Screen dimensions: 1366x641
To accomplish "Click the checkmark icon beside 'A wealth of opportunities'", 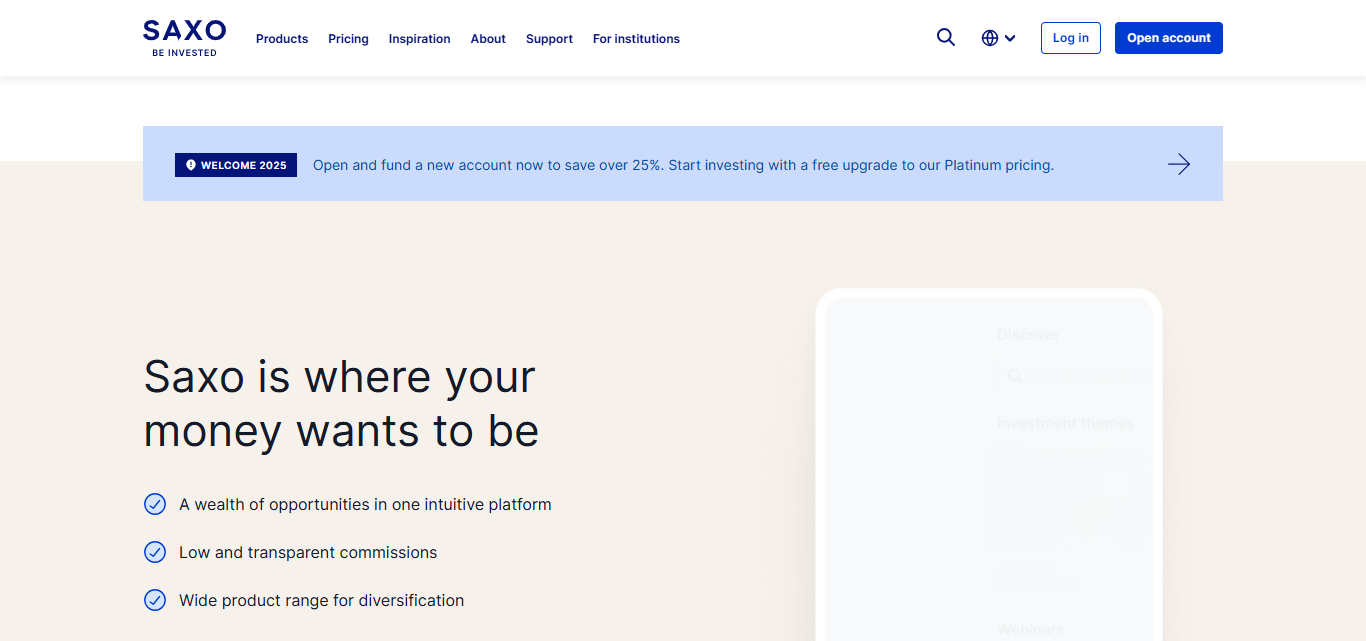I will click(155, 504).
